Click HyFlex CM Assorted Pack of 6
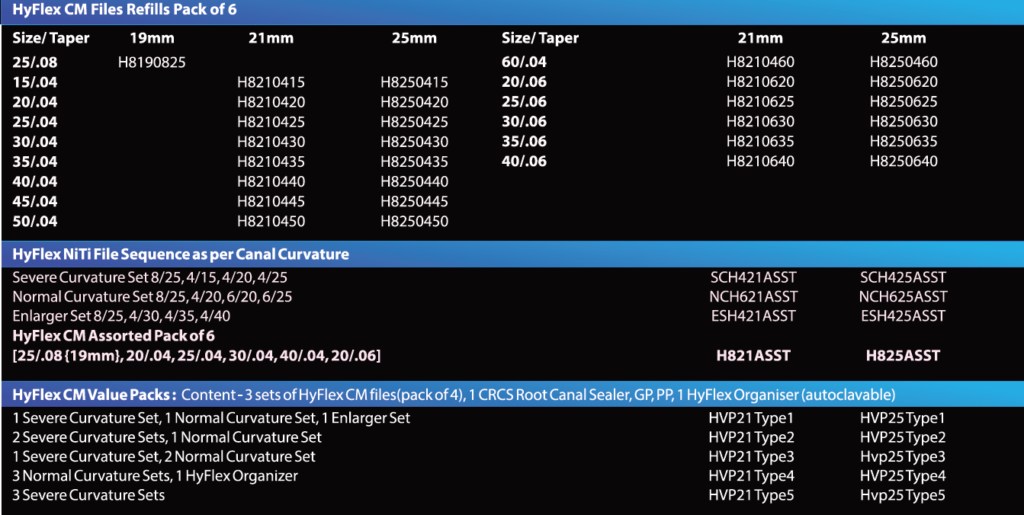 click(x=113, y=336)
